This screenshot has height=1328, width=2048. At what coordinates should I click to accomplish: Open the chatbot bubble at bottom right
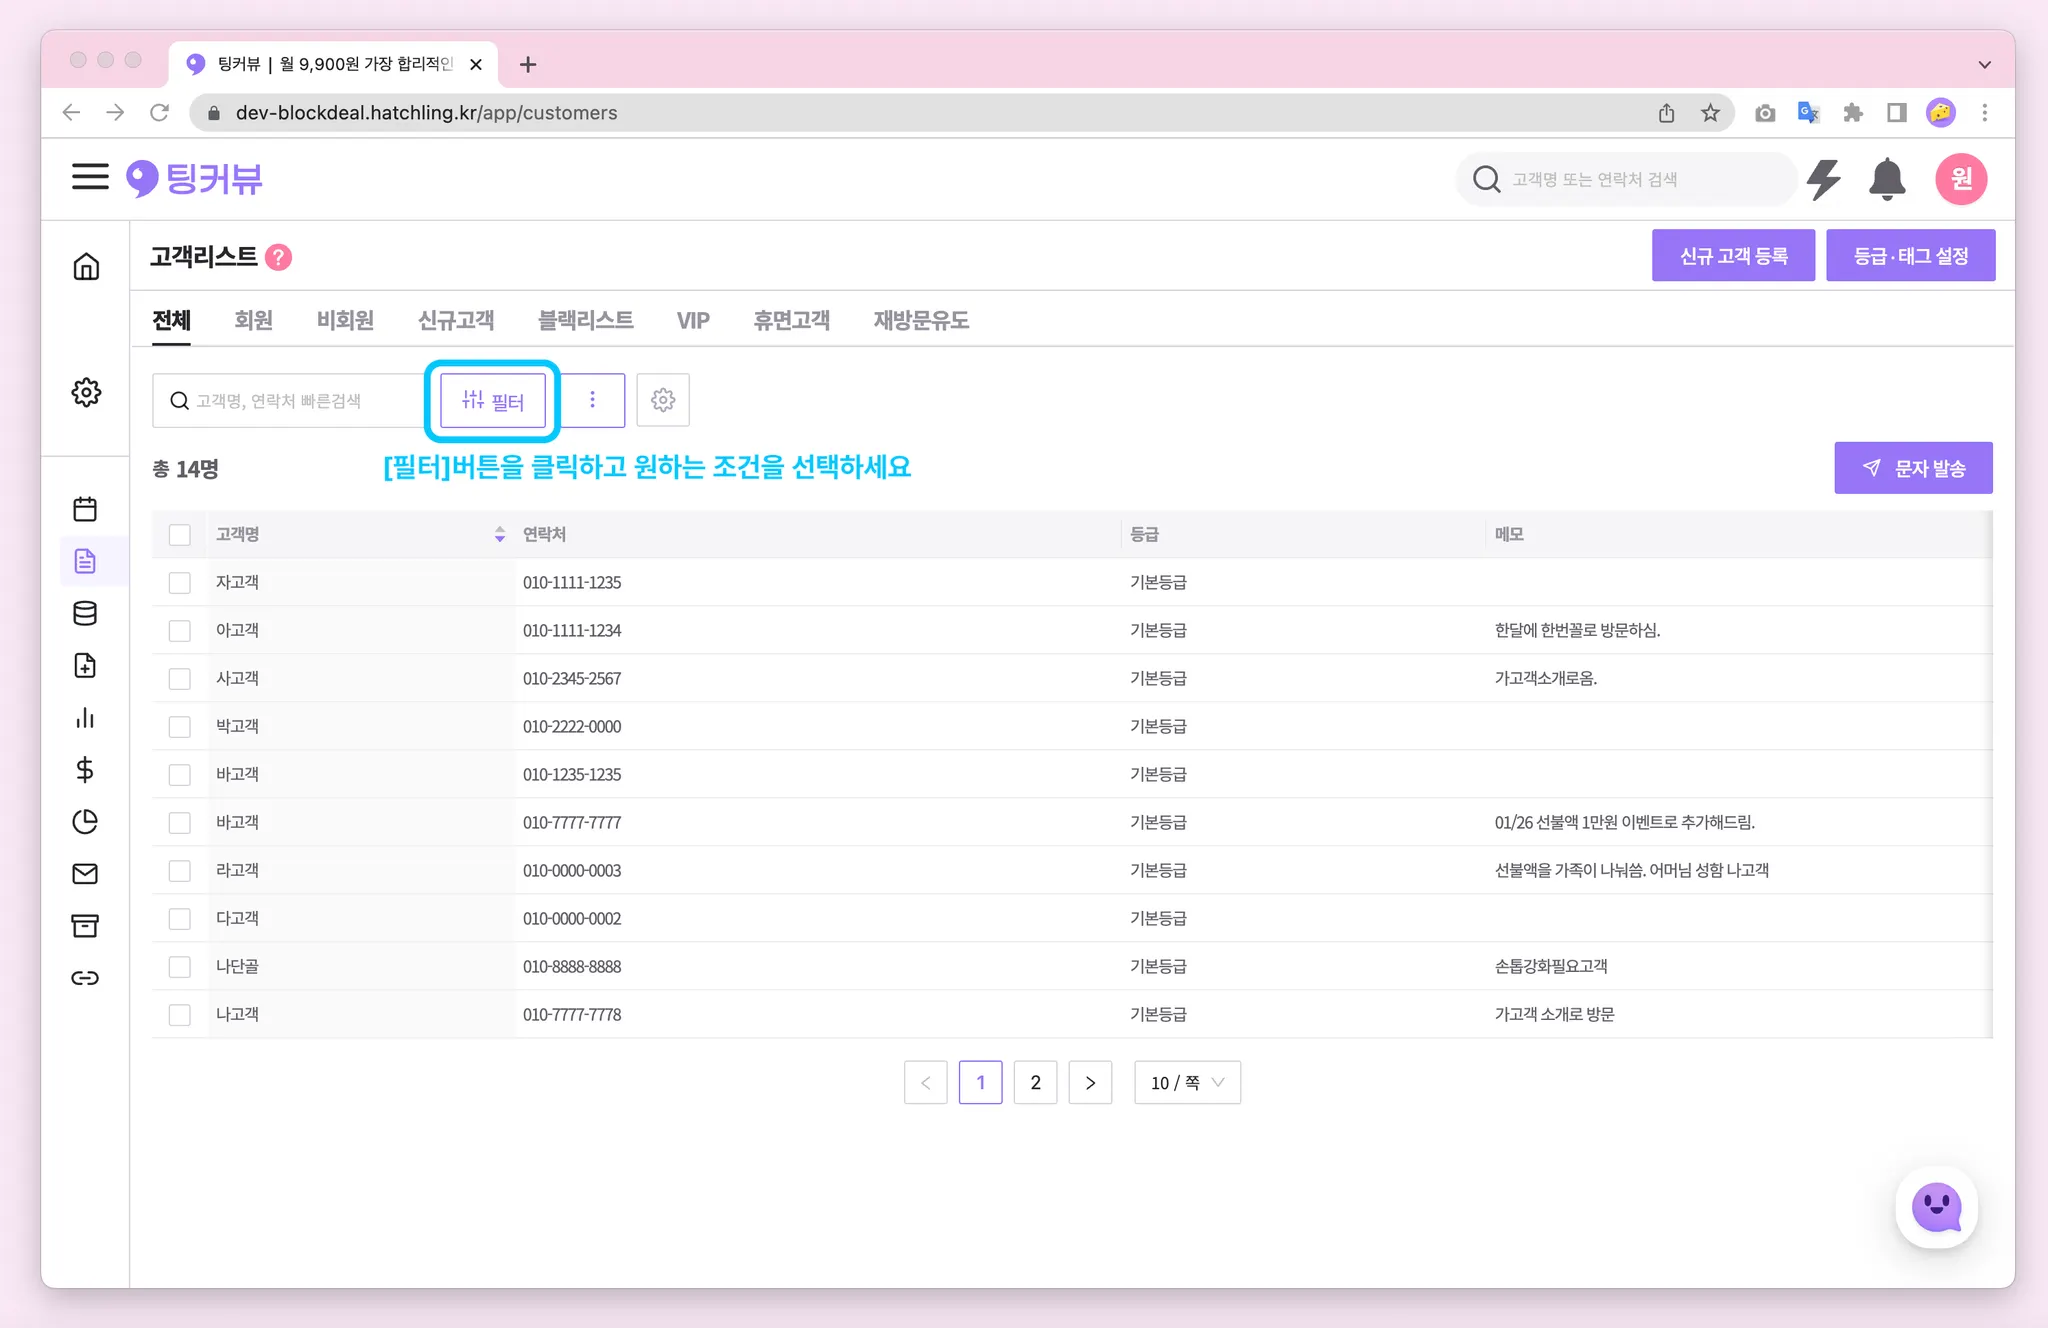click(x=1936, y=1207)
